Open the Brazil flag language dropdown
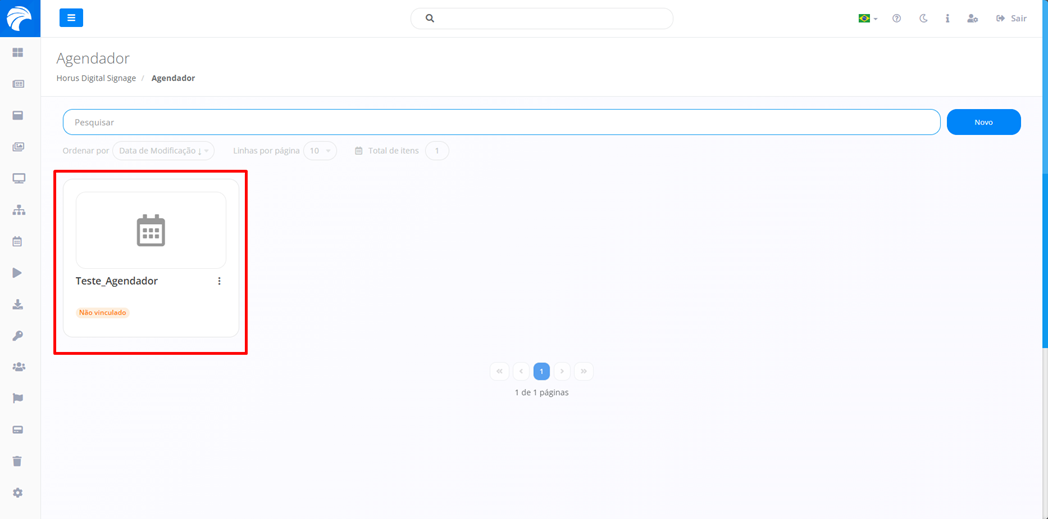1048x519 pixels. coord(867,18)
